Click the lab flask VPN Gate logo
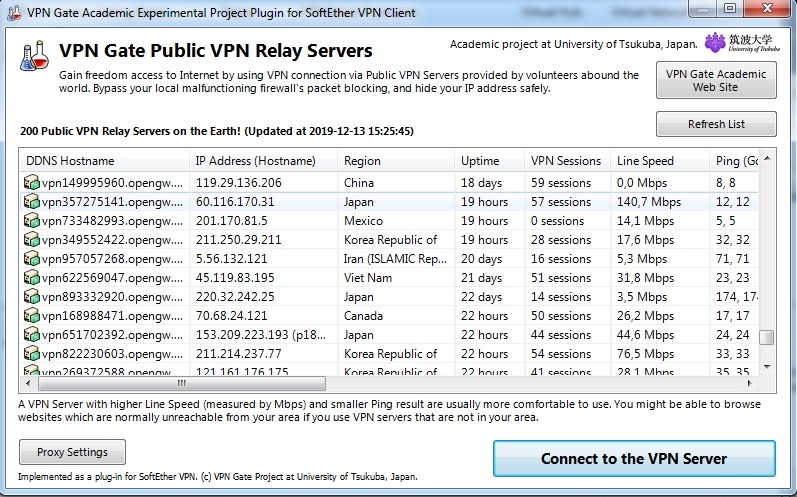 click(34, 55)
